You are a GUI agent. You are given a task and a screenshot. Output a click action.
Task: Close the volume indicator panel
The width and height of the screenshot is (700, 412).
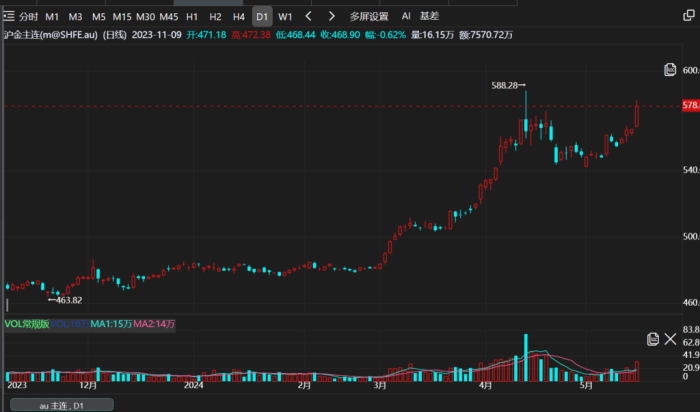[x=671, y=339]
